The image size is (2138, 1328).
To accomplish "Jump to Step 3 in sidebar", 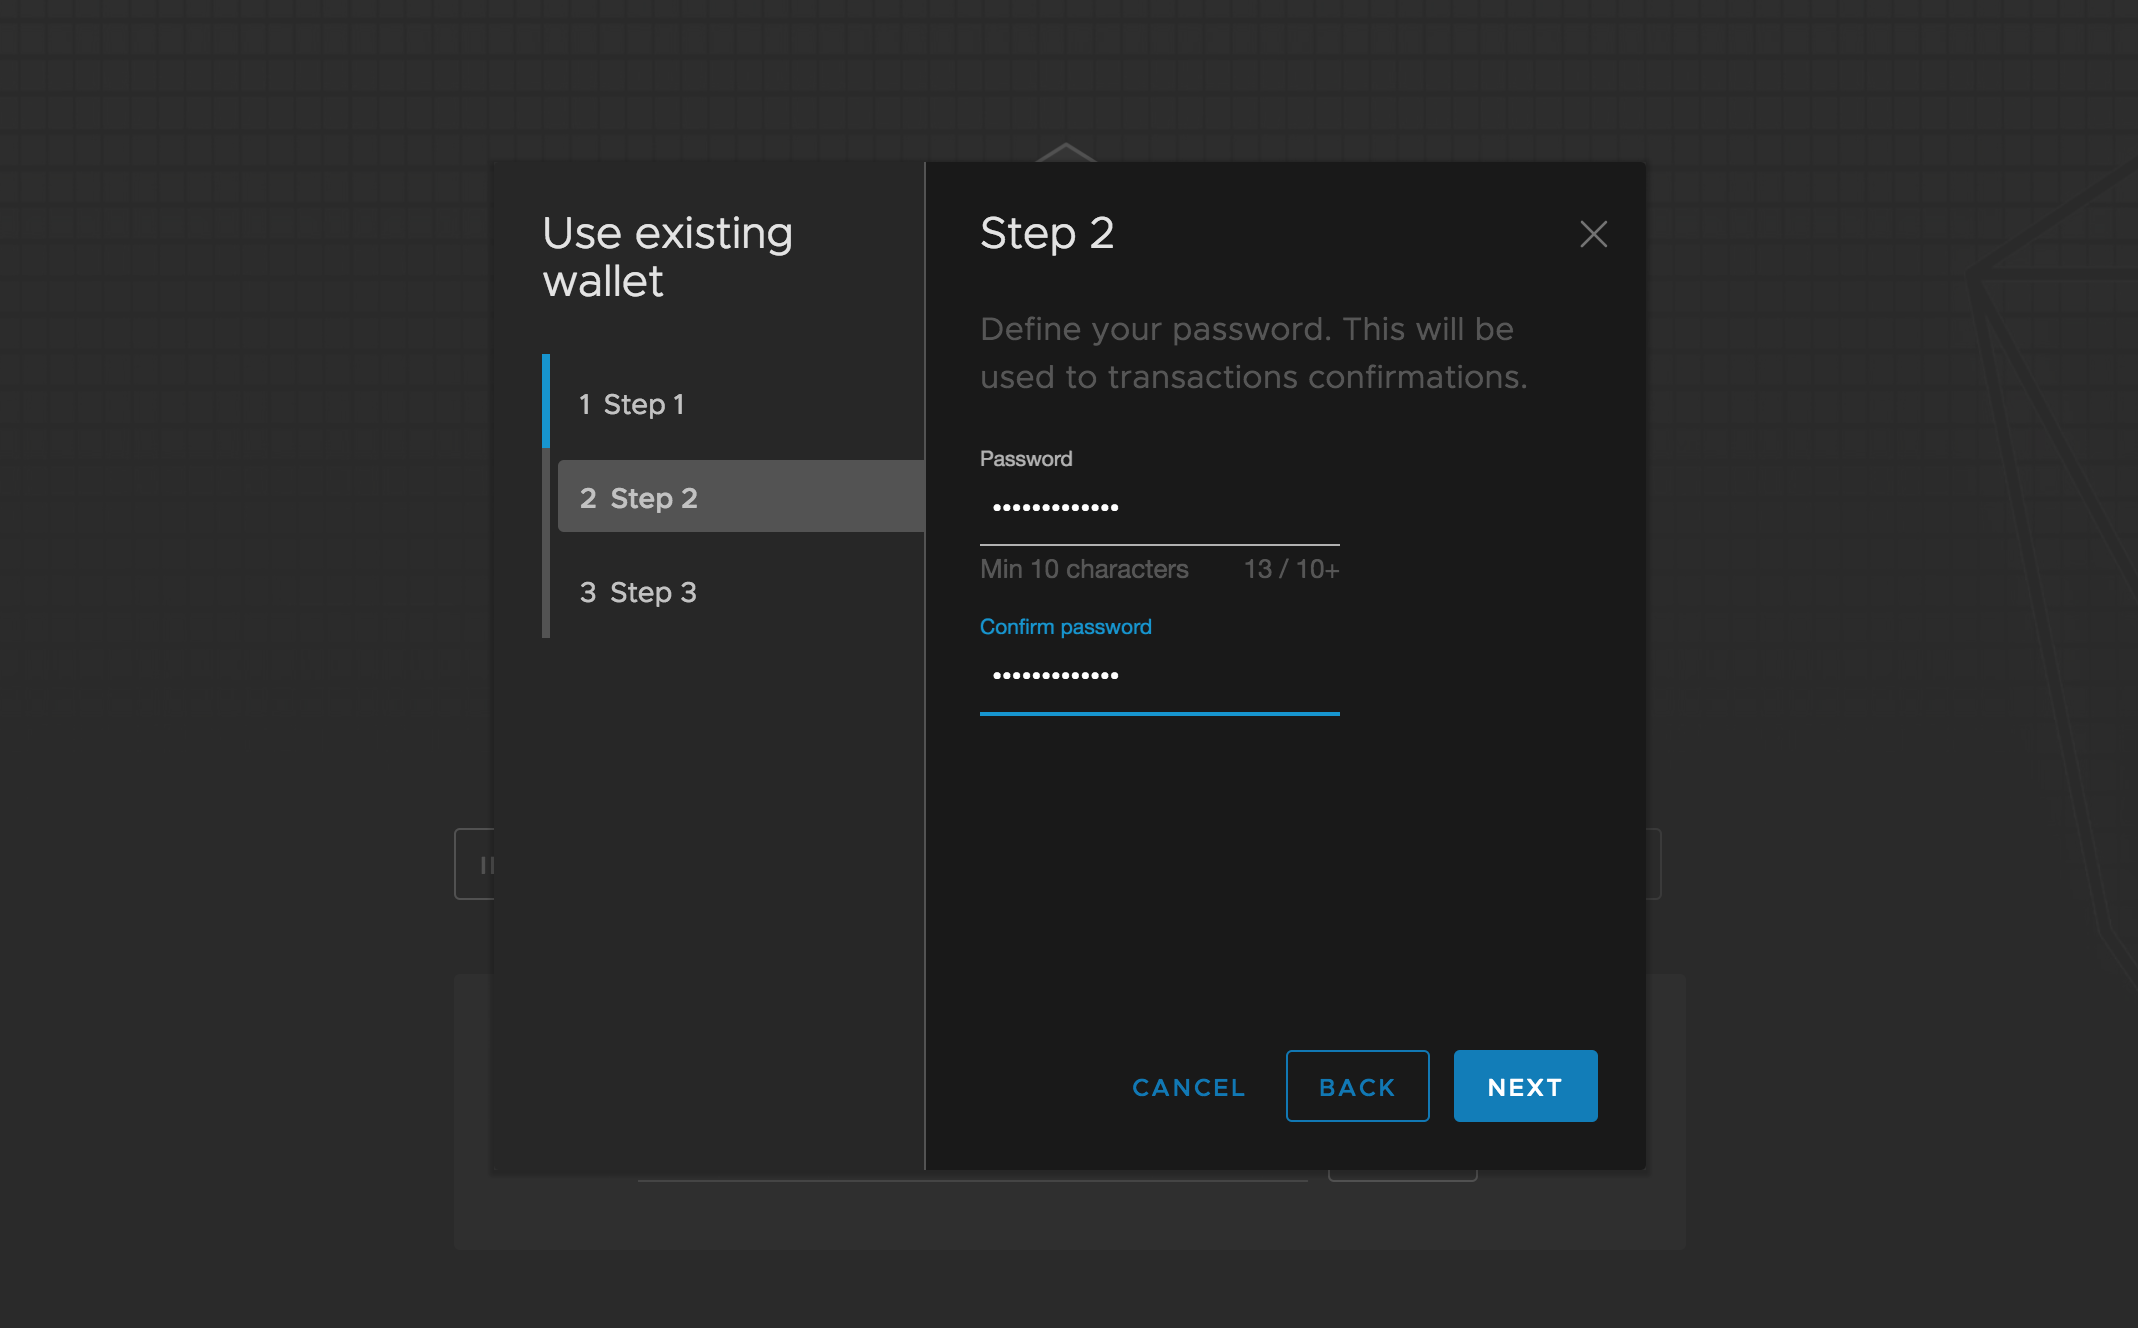I will click(x=740, y=592).
